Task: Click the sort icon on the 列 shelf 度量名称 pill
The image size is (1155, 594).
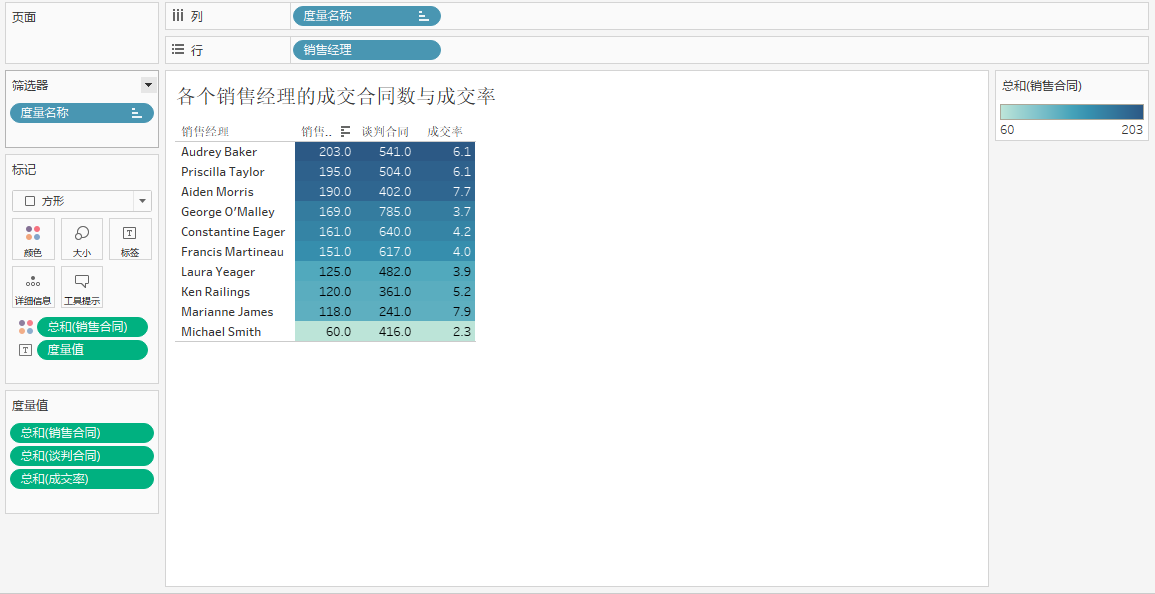Action: [424, 16]
